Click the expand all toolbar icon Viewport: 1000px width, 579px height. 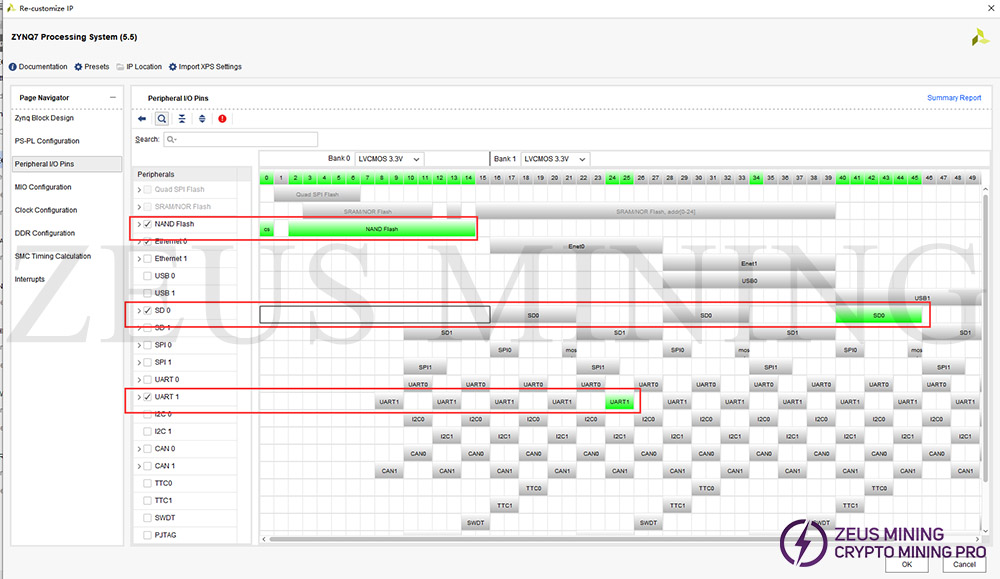click(202, 118)
